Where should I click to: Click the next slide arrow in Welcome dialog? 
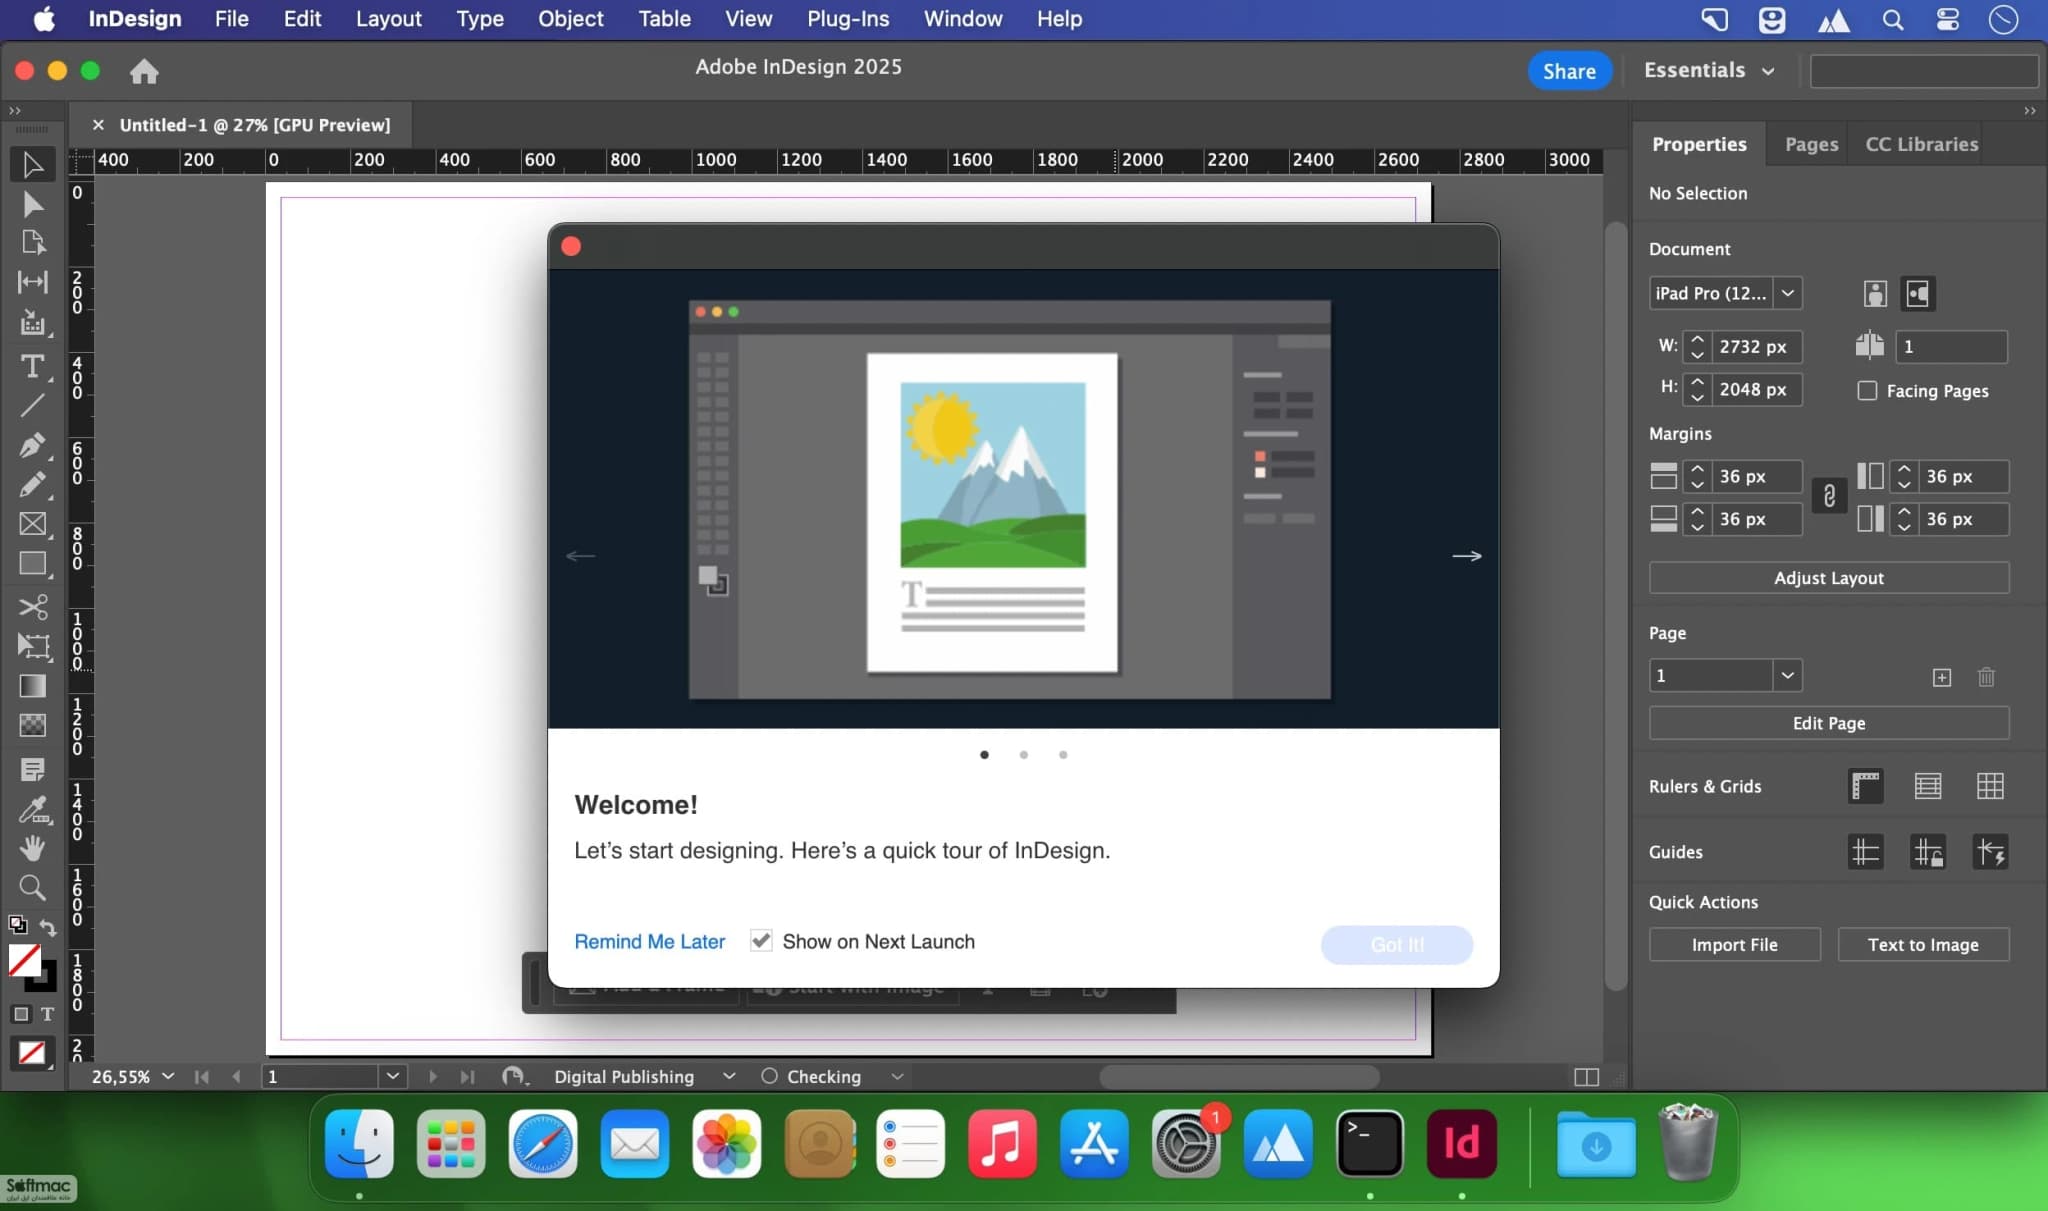[1467, 556]
